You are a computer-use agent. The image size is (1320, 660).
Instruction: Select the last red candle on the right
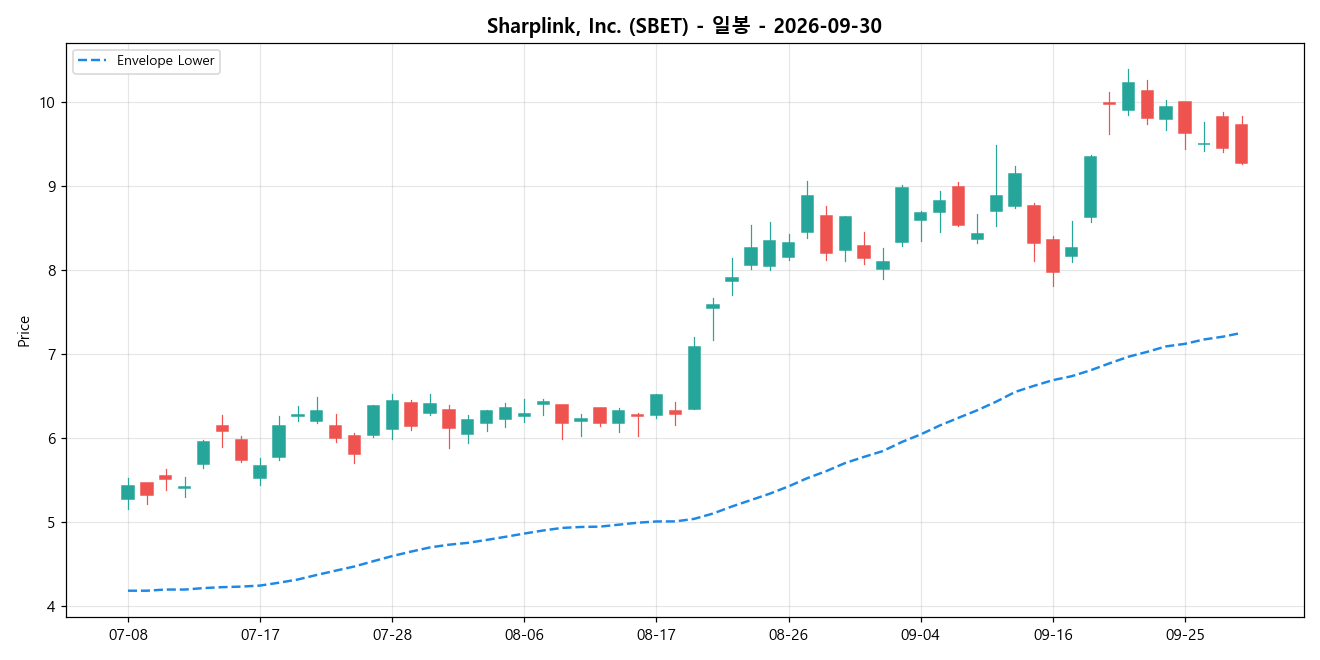coord(1241,144)
